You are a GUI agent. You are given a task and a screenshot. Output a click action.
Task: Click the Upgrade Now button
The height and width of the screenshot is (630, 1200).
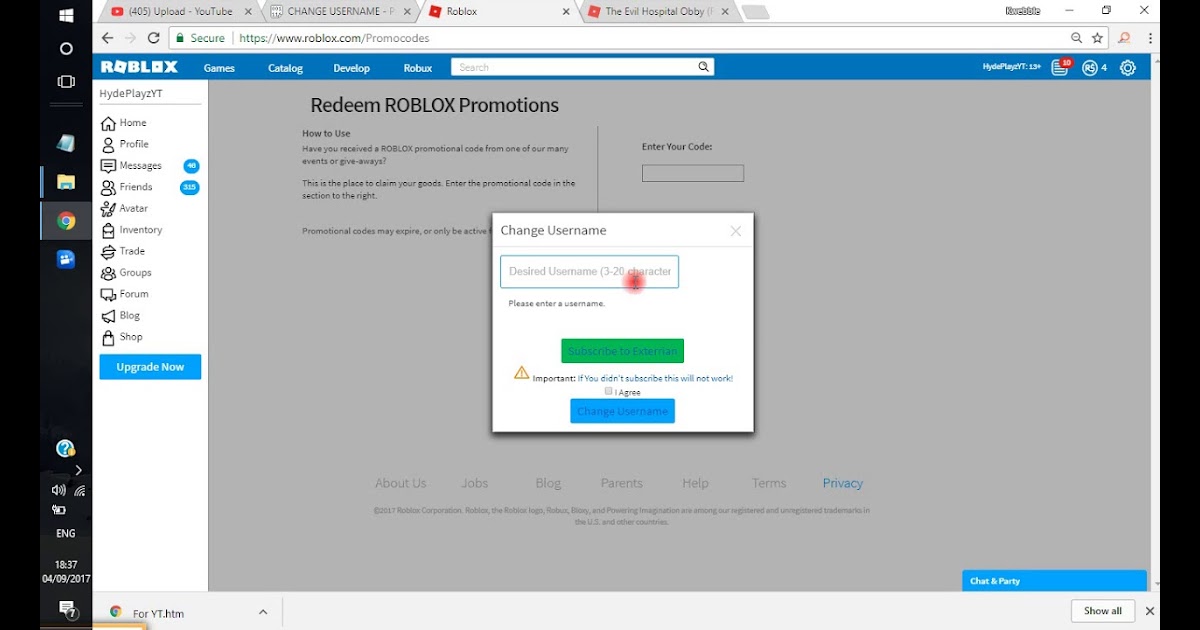coord(150,367)
